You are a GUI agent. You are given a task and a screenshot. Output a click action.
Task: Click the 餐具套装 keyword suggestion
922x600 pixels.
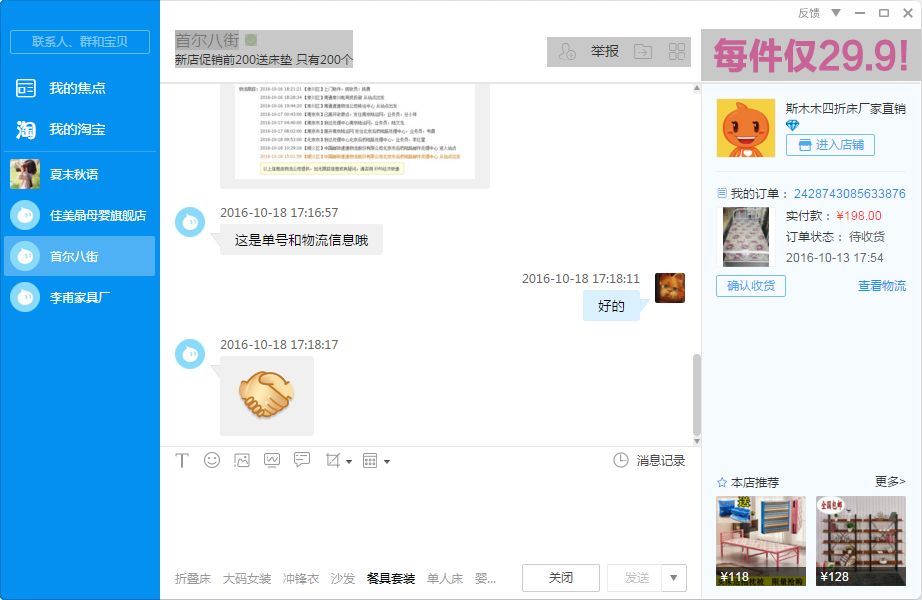391,579
